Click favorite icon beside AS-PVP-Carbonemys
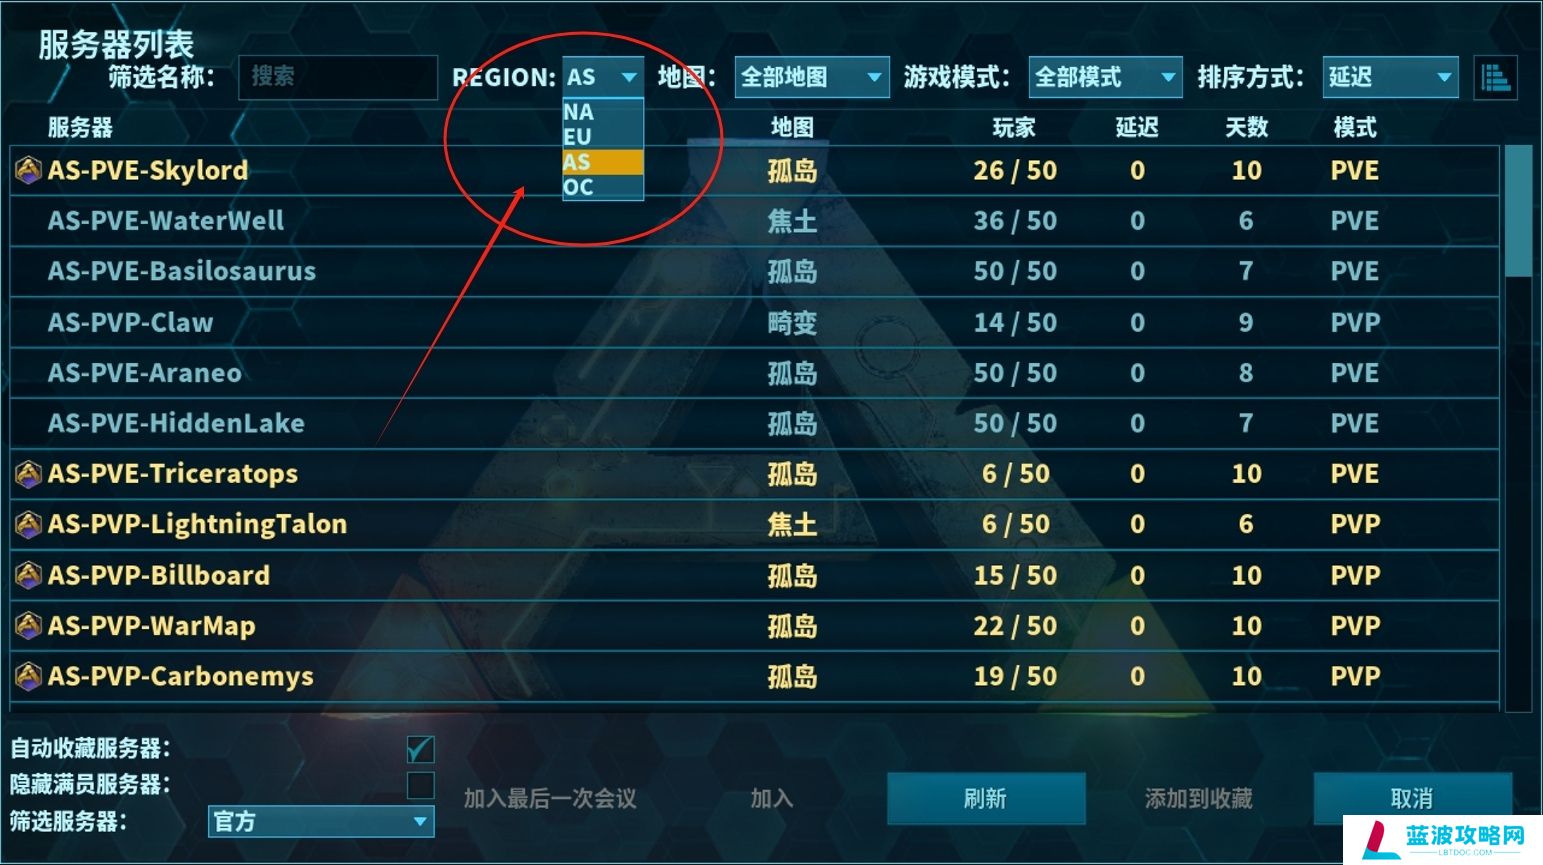The image size is (1543, 865). [28, 676]
